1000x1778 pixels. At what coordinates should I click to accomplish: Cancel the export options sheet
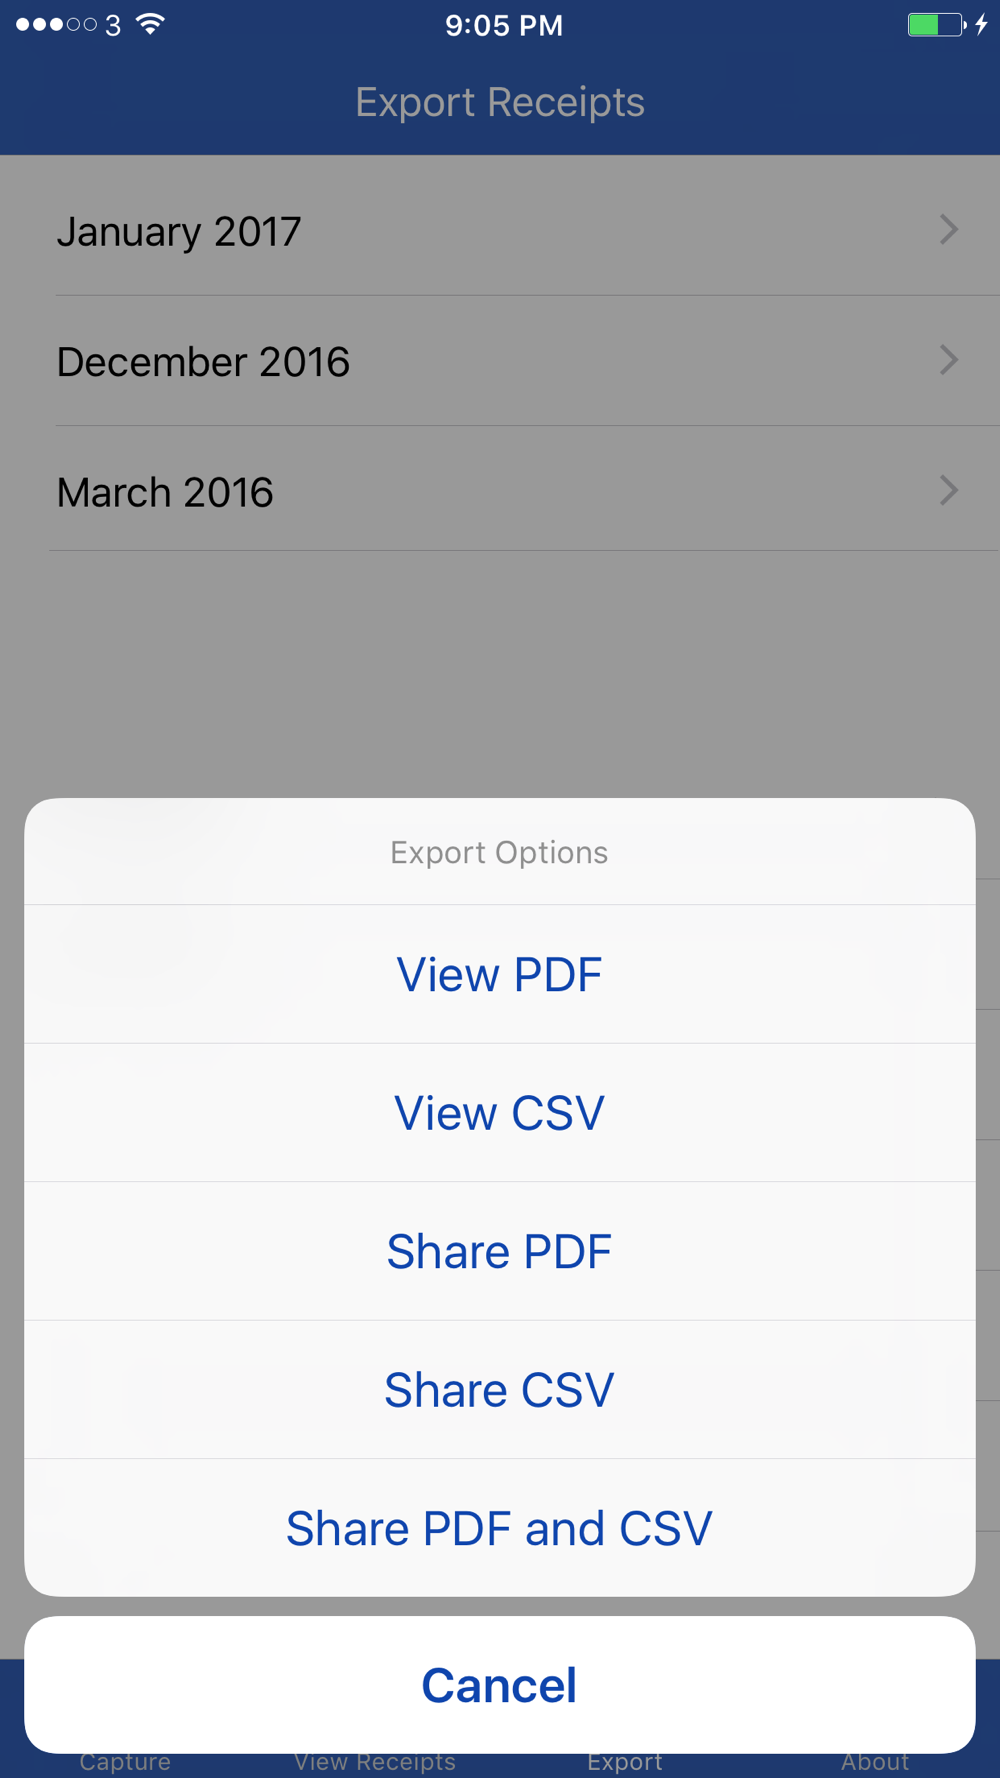(x=500, y=1685)
